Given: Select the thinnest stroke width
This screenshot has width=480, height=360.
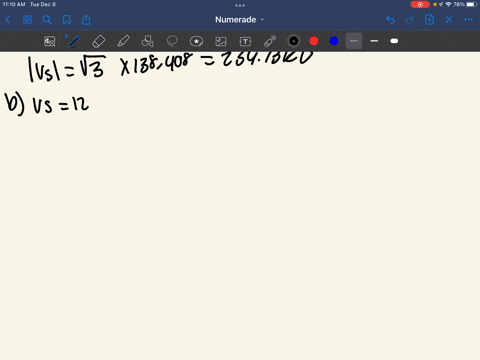Looking at the screenshot, I should click(x=354, y=41).
